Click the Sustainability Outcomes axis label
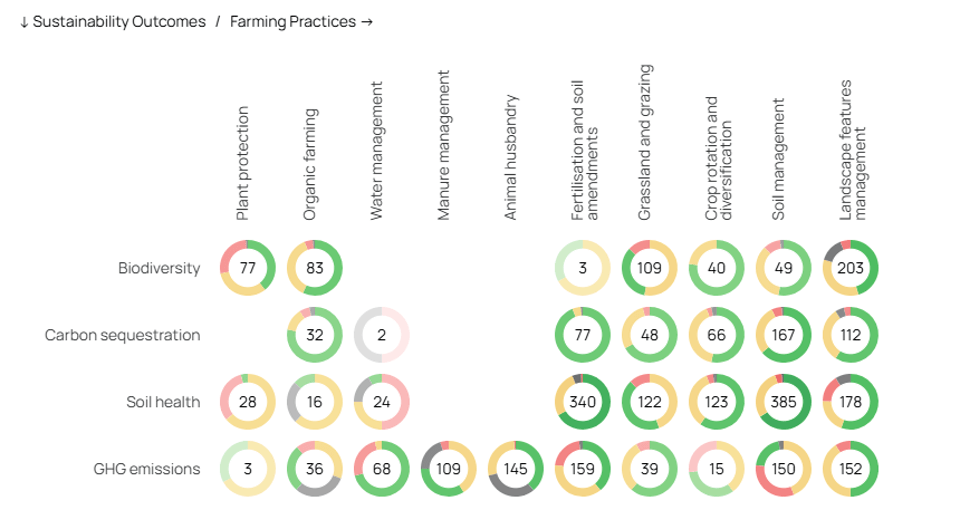Viewport: 960px width, 510px height. tap(112, 22)
